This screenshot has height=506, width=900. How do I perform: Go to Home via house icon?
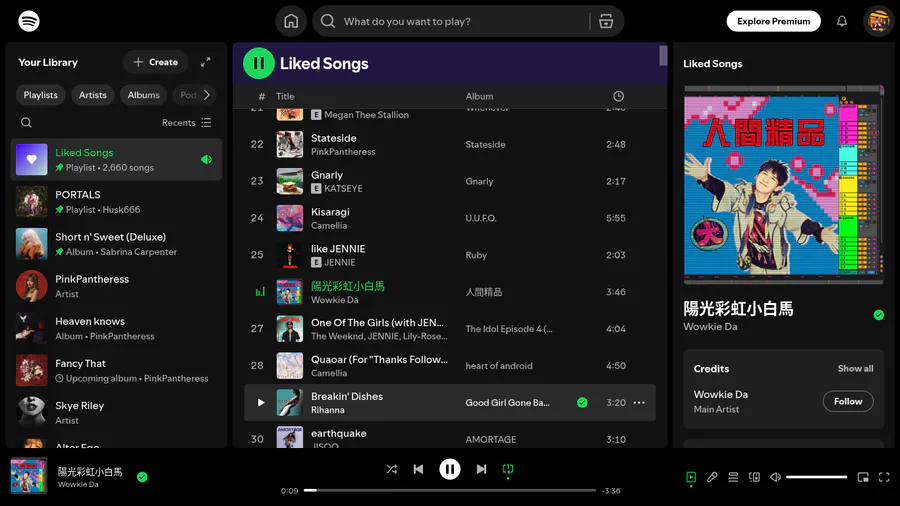click(291, 21)
